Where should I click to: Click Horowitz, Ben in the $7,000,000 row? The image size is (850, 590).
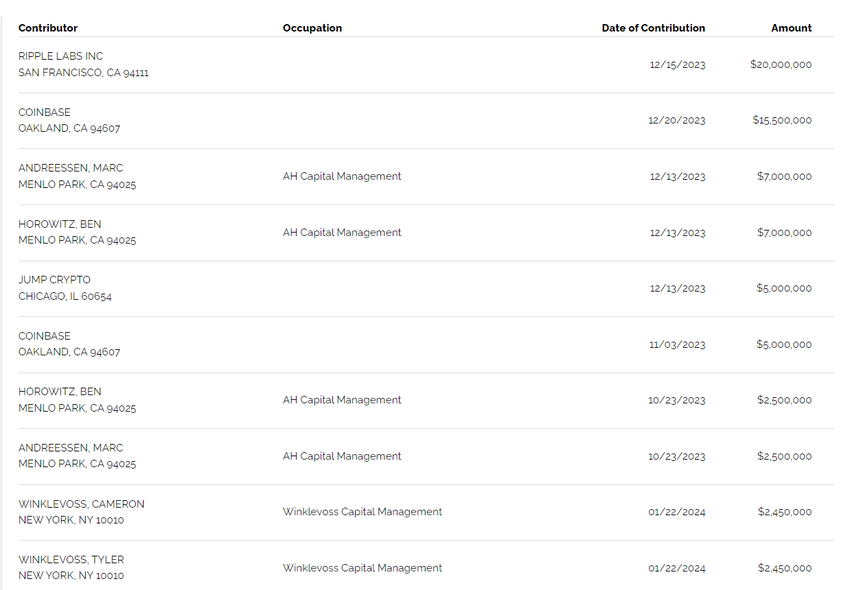click(60, 224)
